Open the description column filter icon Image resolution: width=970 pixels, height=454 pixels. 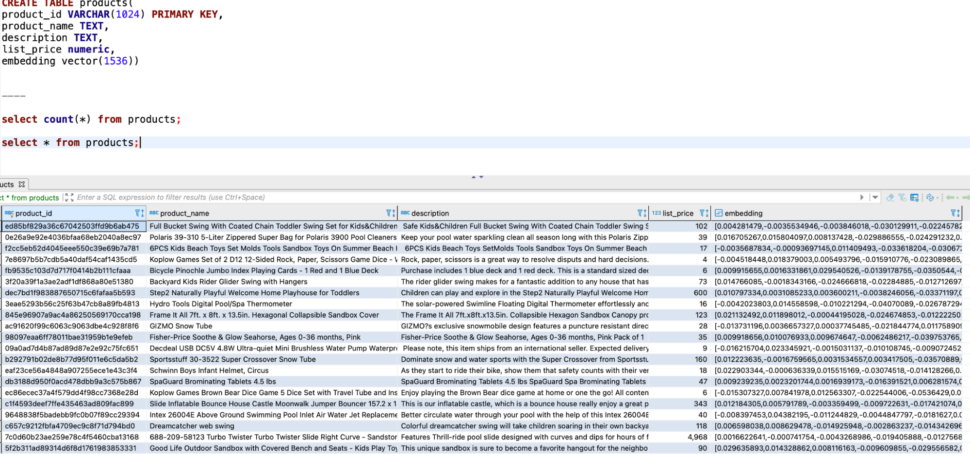click(641, 213)
